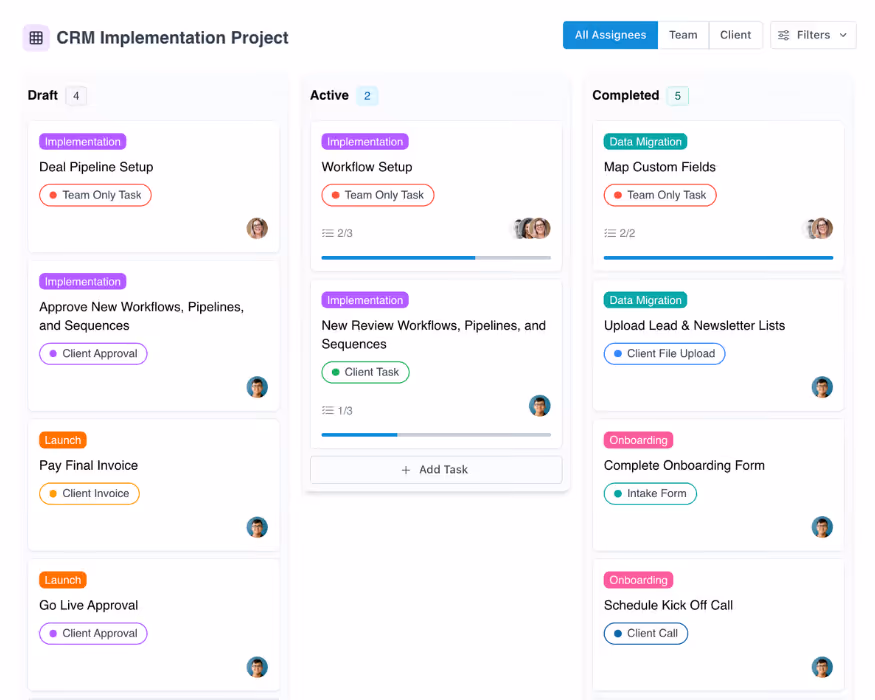Click the 2/2 checklist icon on Map Custom Fields

click(x=610, y=233)
